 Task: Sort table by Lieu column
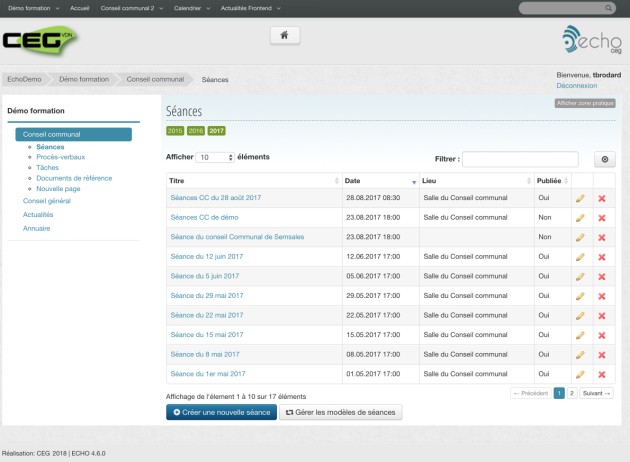[477, 181]
